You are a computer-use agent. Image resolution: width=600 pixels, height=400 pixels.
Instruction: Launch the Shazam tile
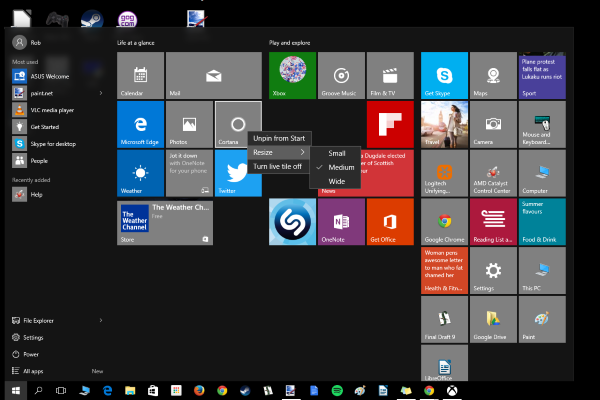click(292, 222)
